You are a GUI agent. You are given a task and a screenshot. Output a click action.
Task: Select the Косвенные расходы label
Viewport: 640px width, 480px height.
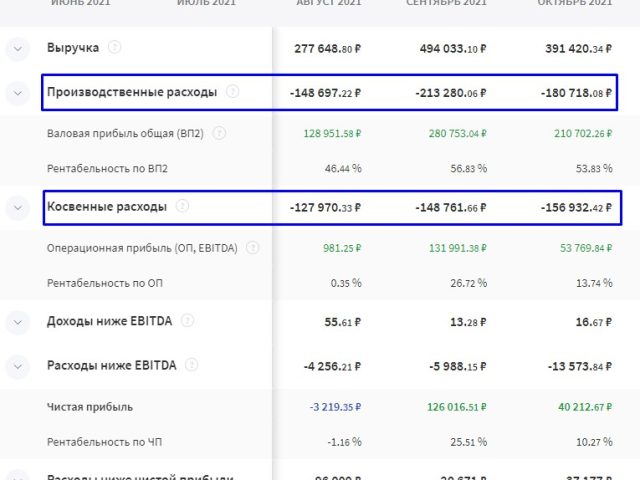107,207
